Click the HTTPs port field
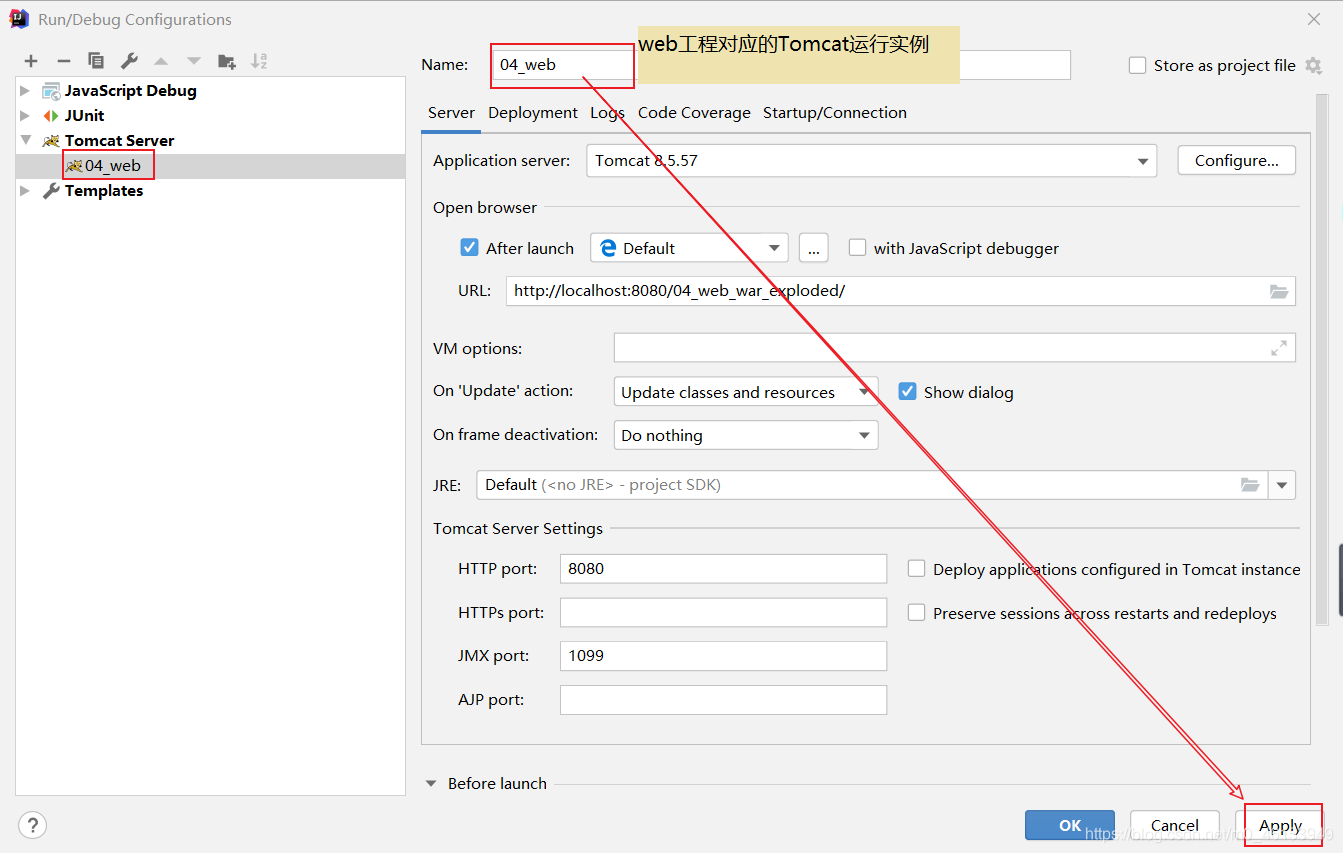 [723, 612]
